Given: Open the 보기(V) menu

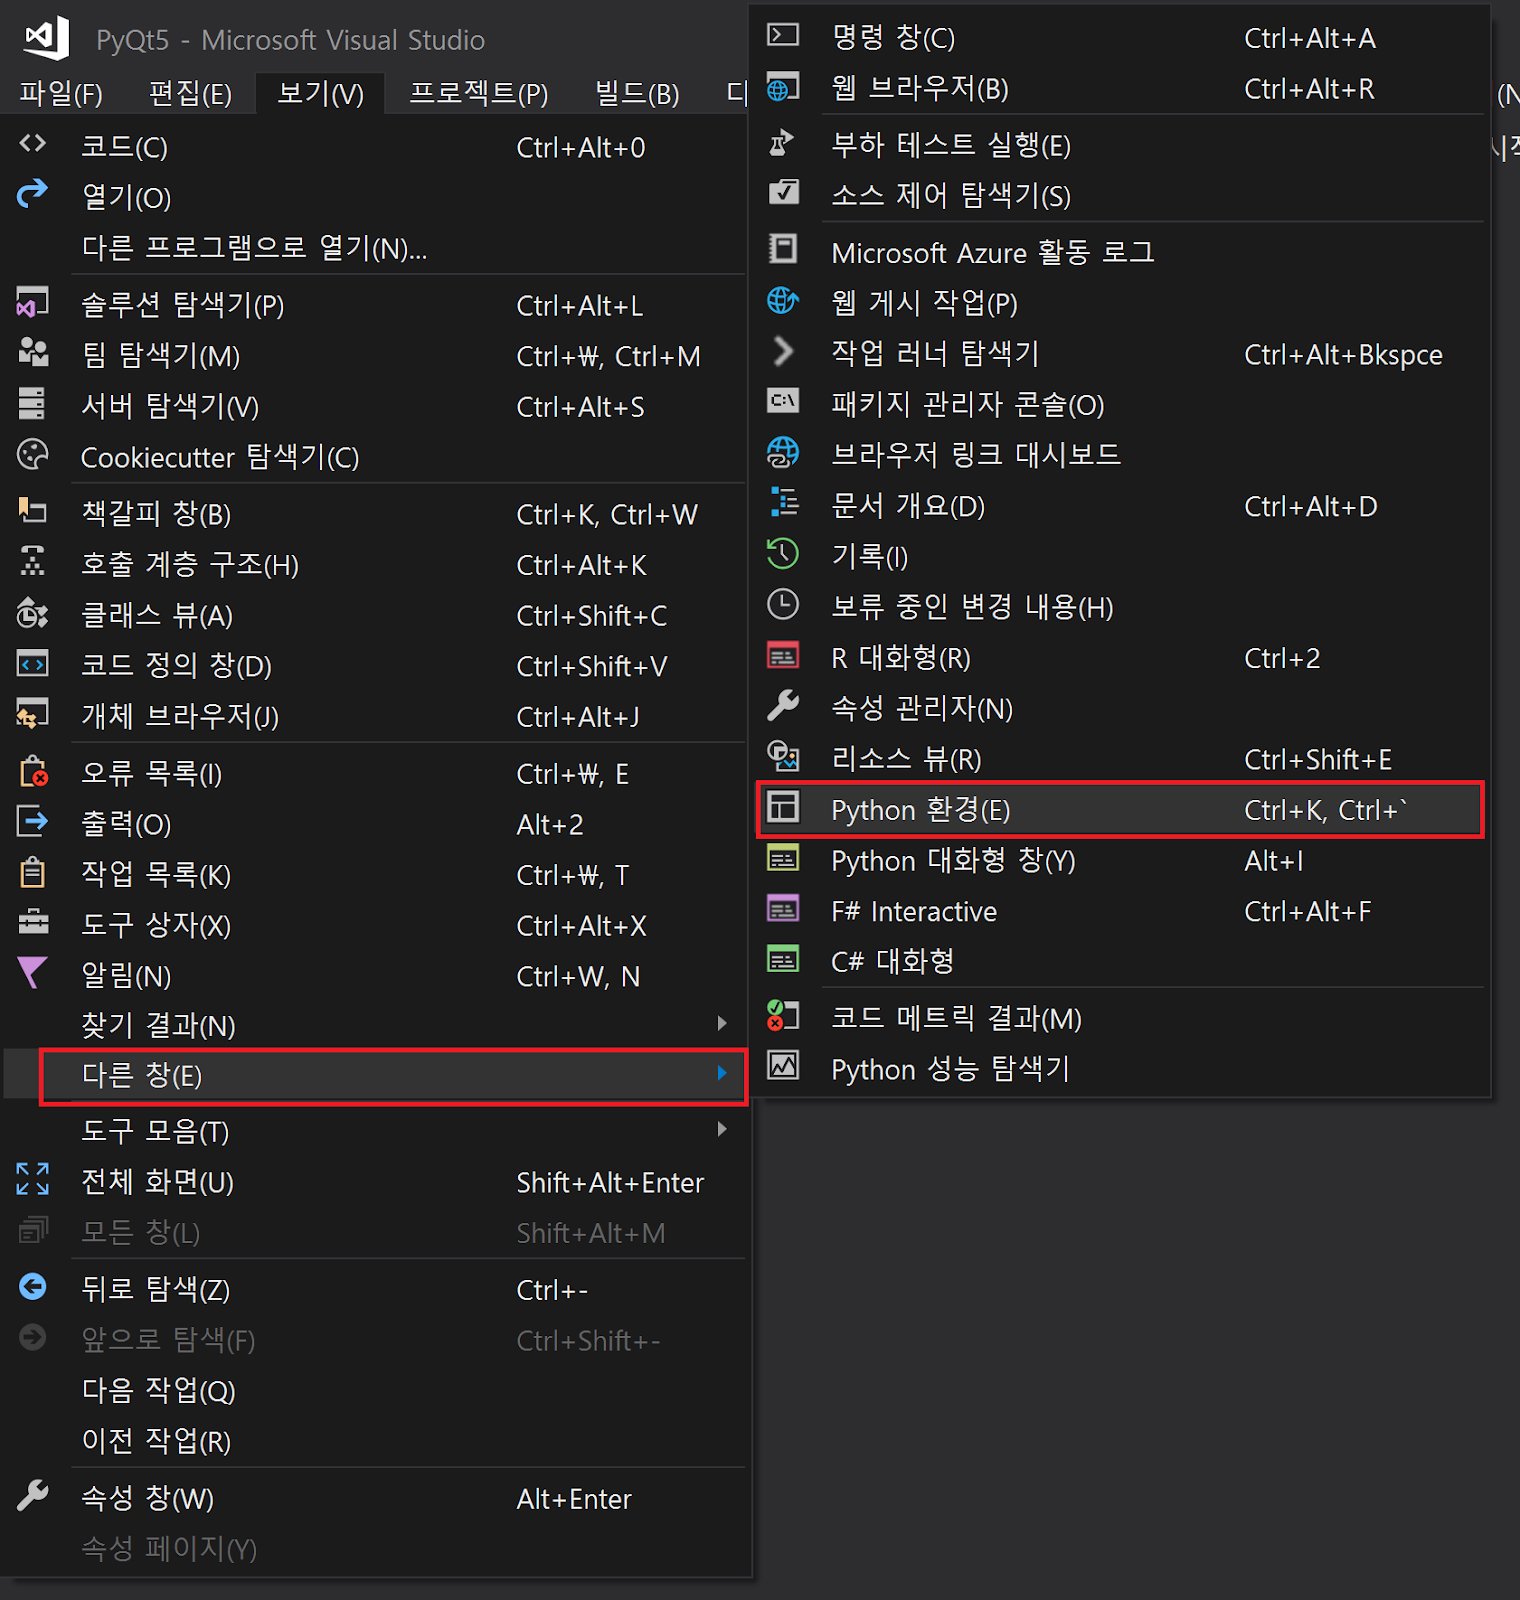Looking at the screenshot, I should [x=320, y=94].
